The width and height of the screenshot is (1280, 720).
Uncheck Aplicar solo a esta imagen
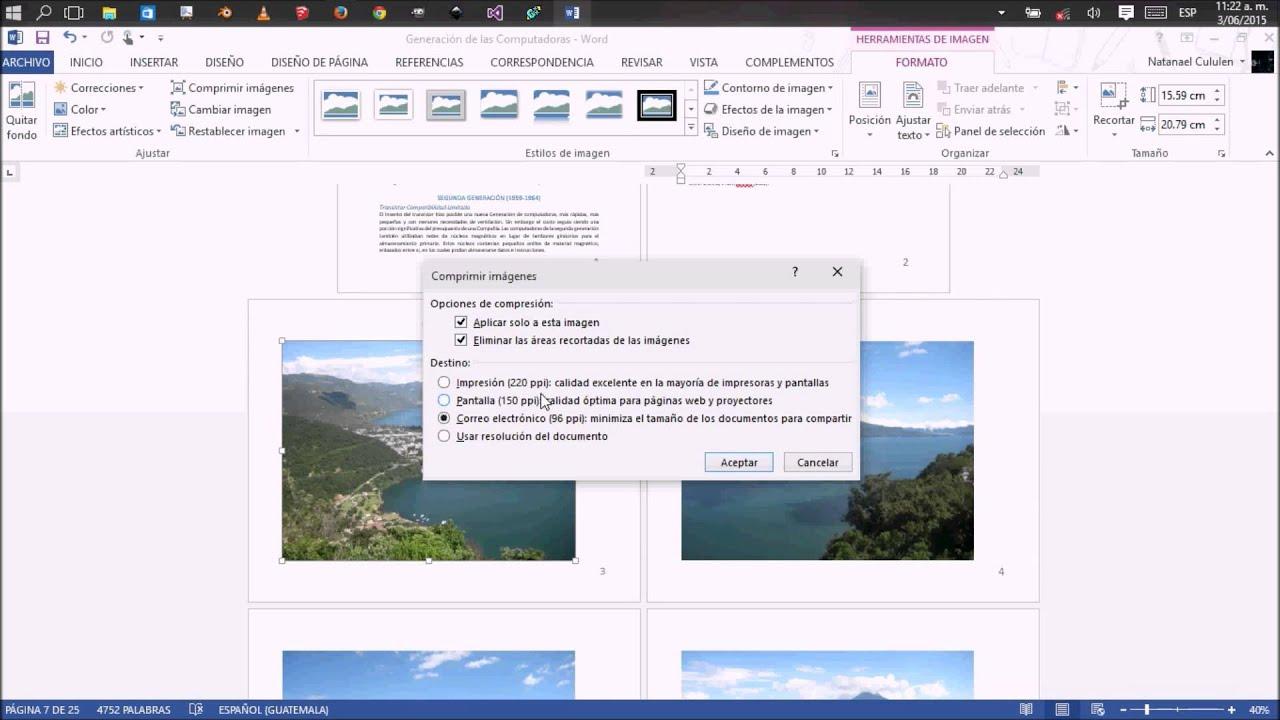click(x=461, y=322)
